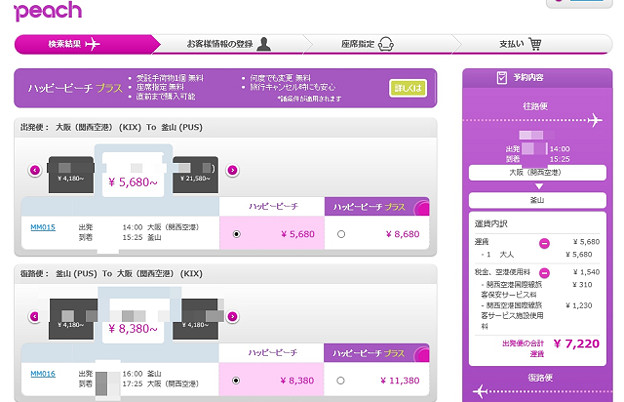Select ハッピーピーチプラス fare ¥11,380 radio
This screenshot has width=624, height=402.
pos(340,381)
